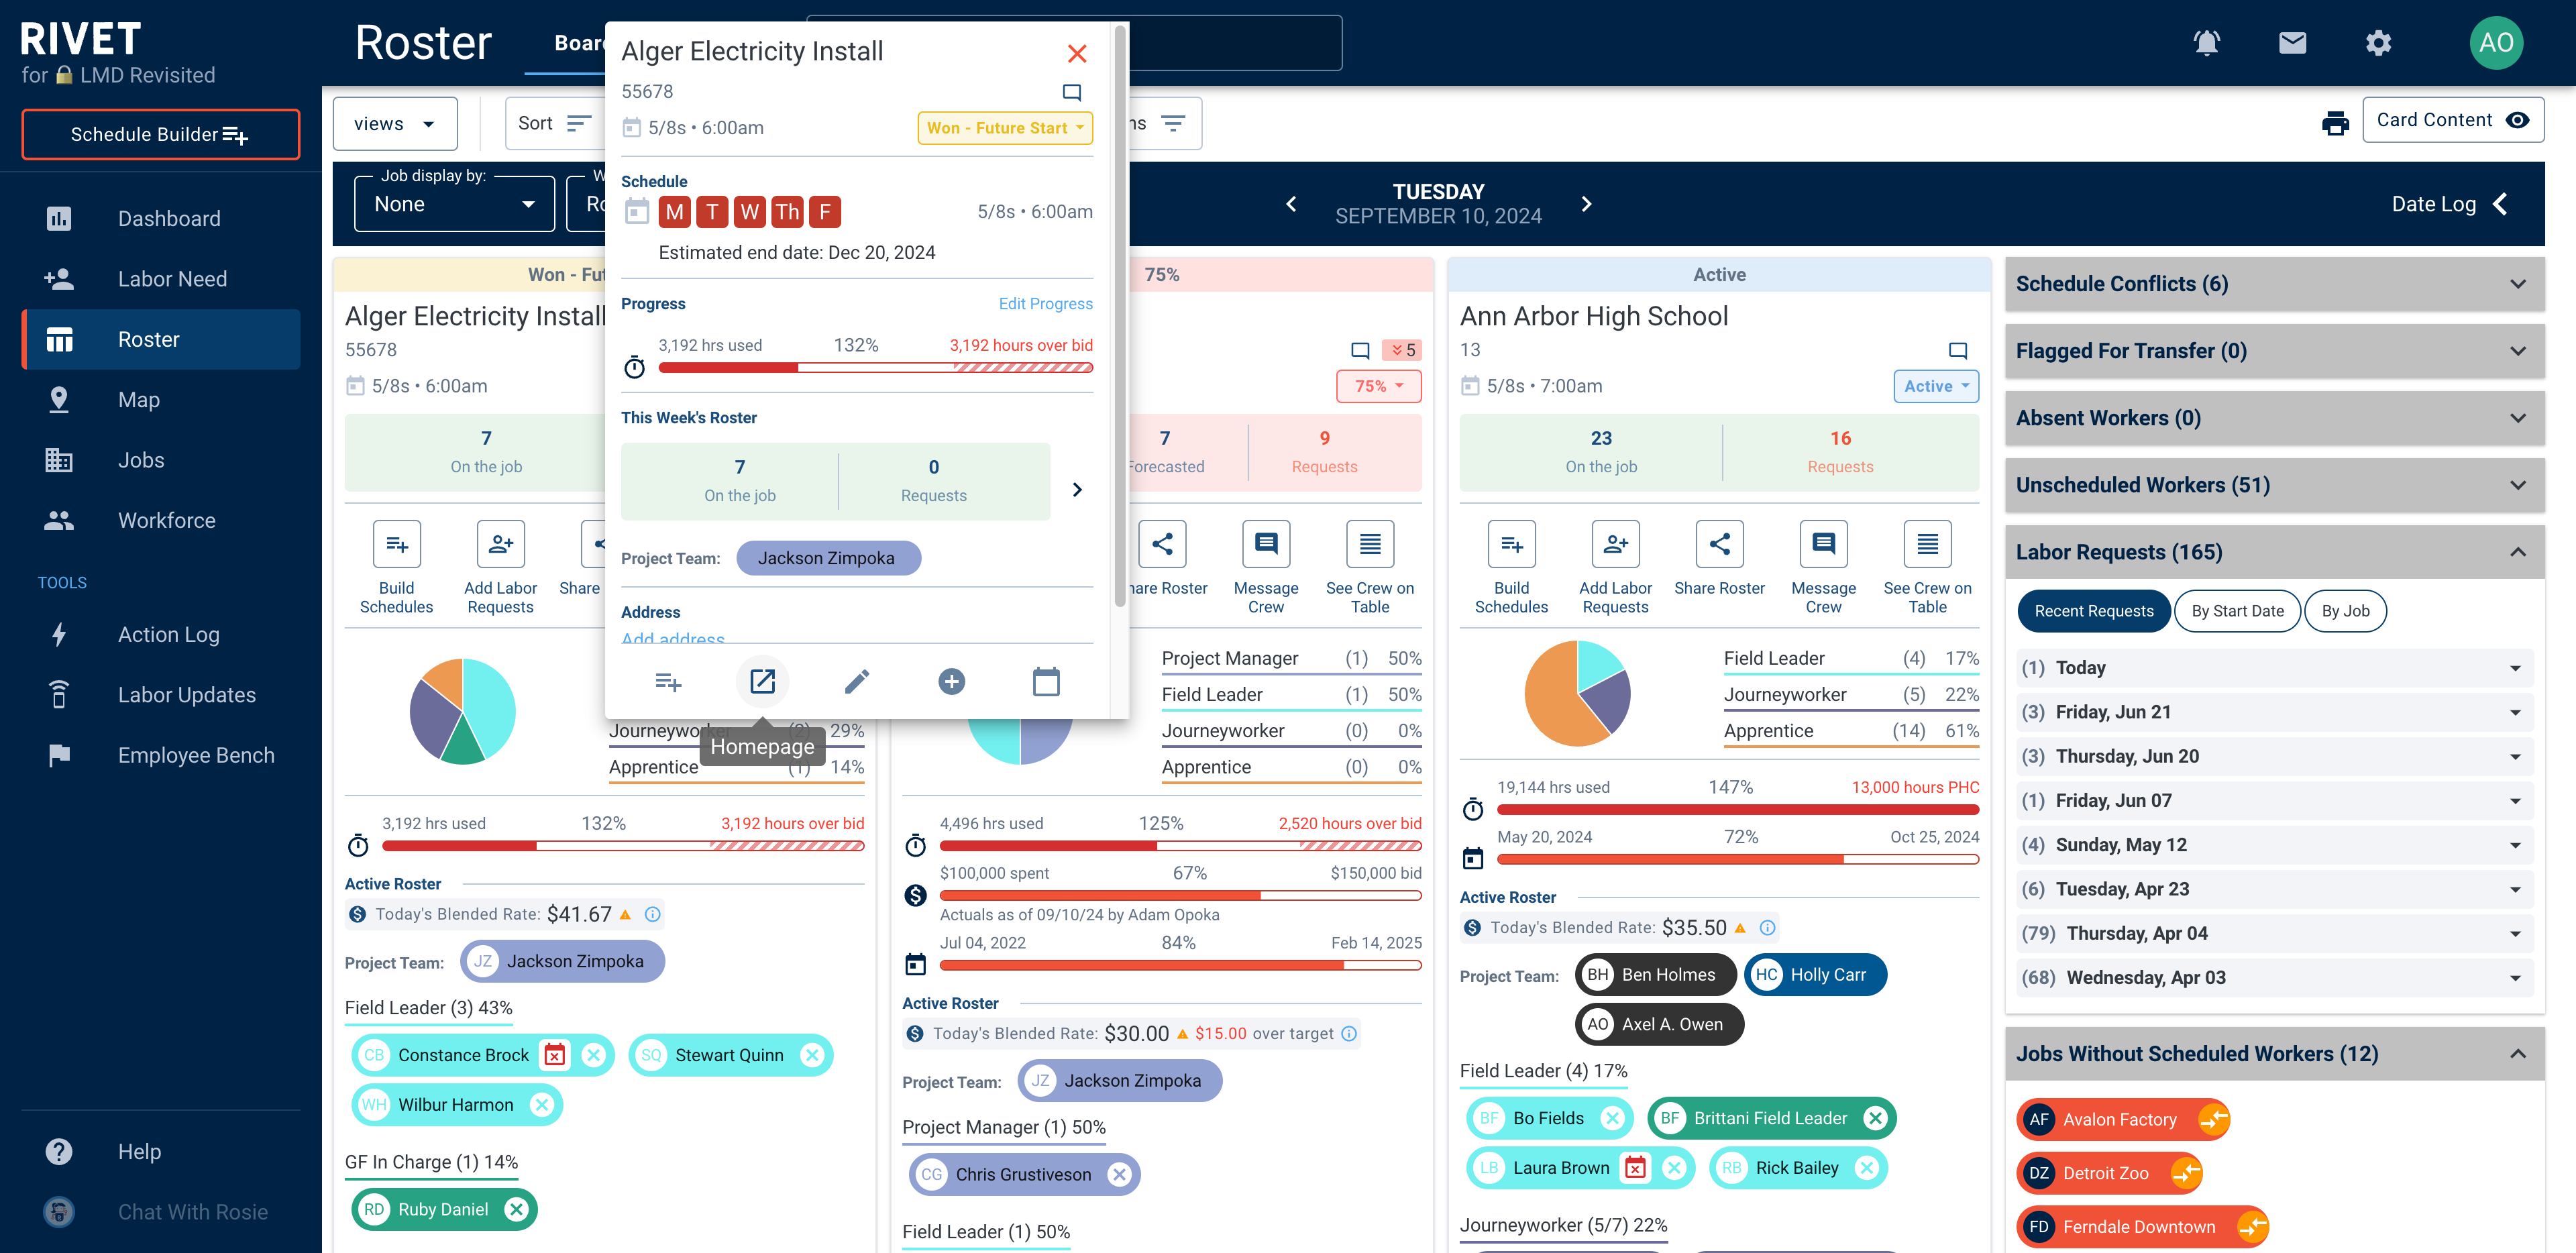Screen dimensions: 2576x1253
Task: Close the Alger Electricity Install popup
Action: 1077,53
